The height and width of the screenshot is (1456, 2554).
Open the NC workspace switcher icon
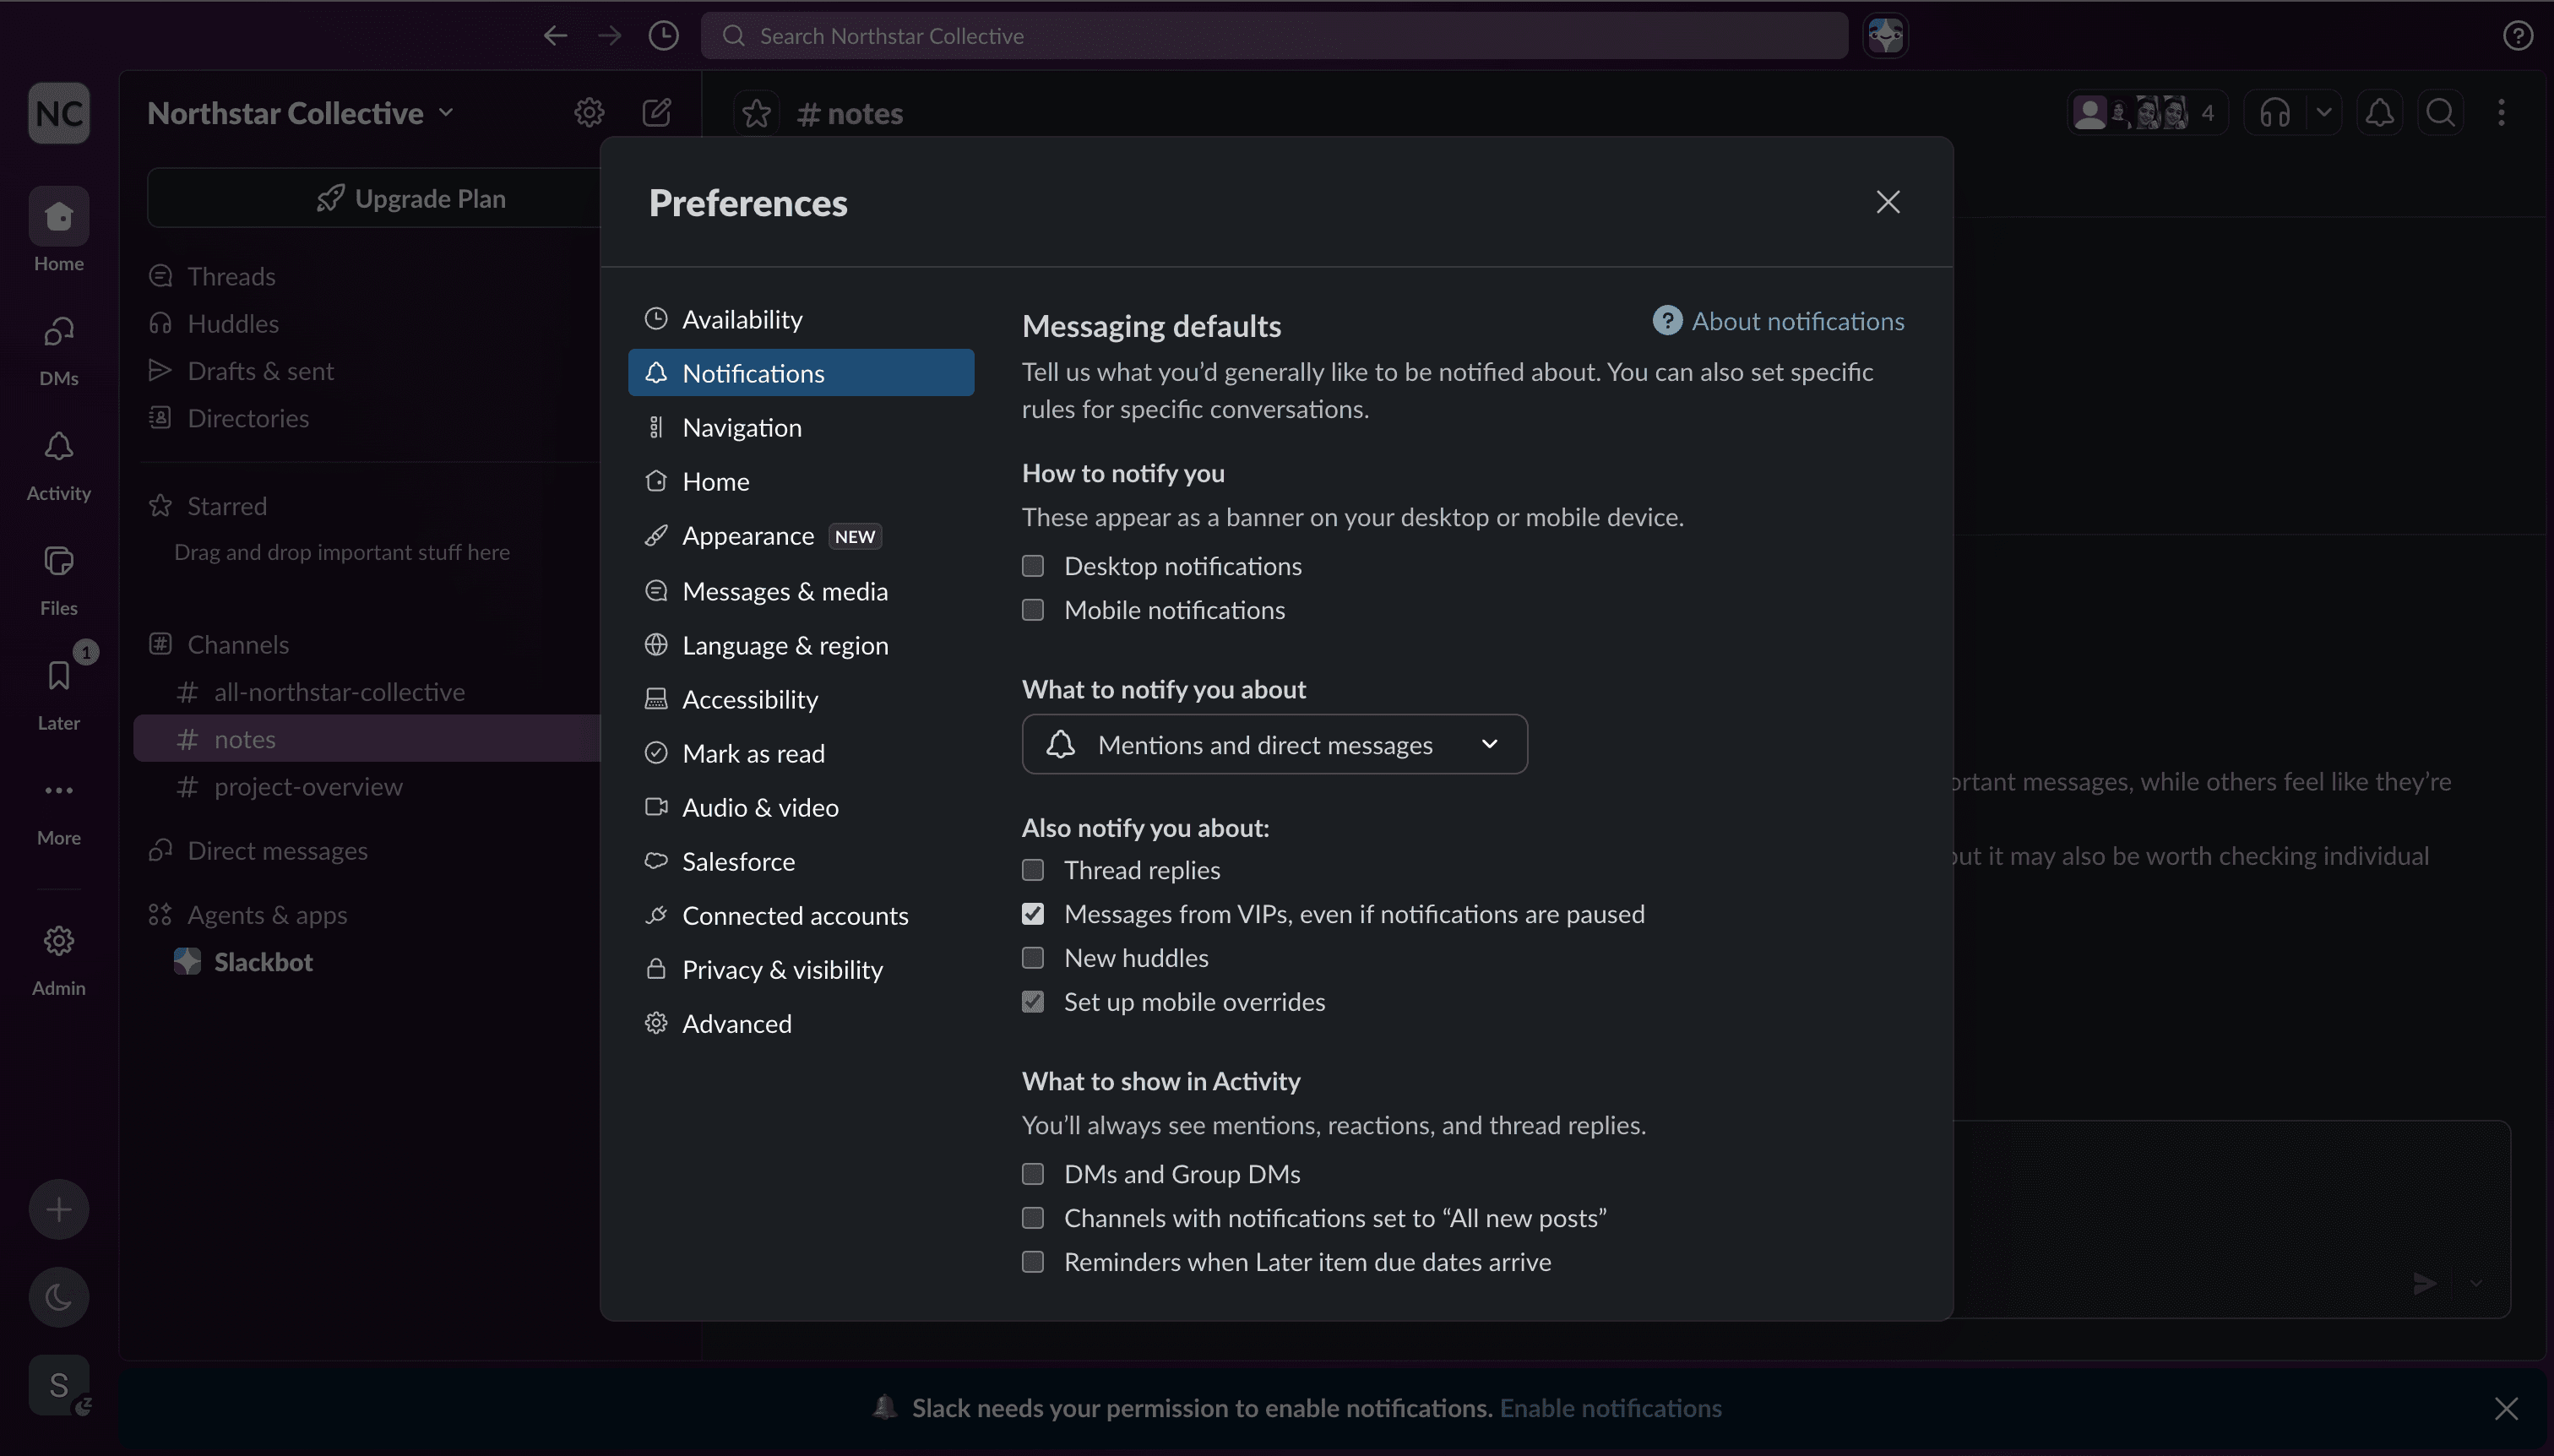(59, 113)
